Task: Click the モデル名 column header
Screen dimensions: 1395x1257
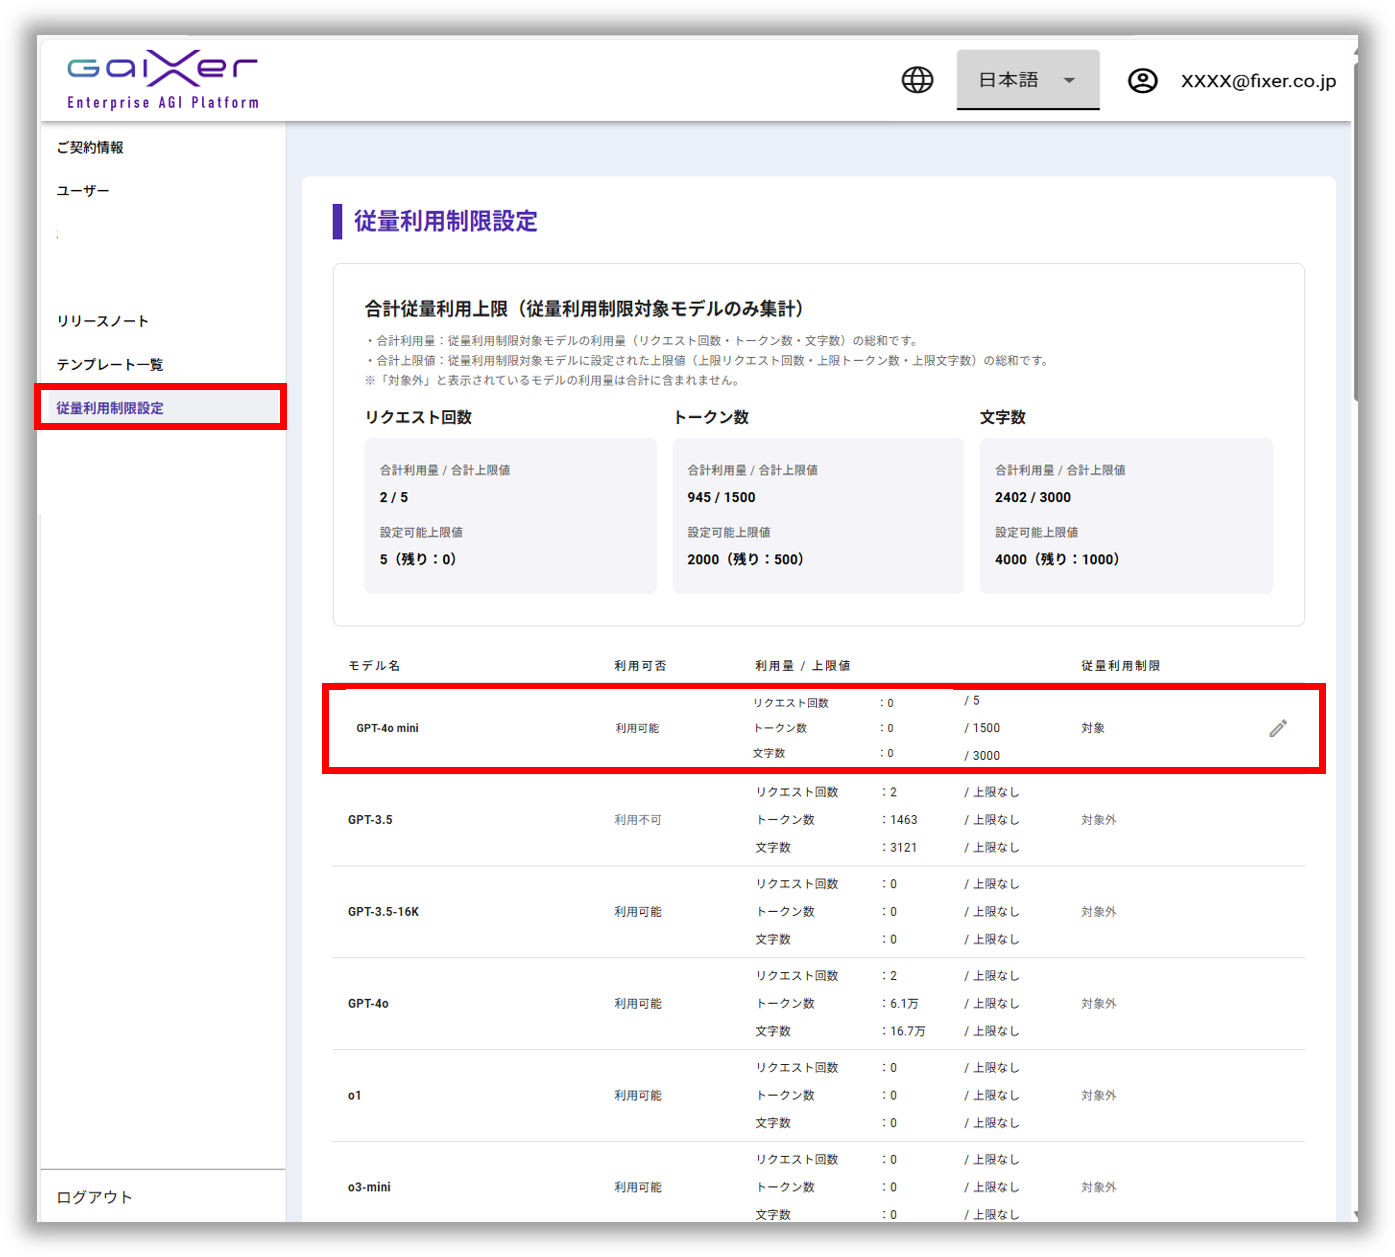Action: 374,666
